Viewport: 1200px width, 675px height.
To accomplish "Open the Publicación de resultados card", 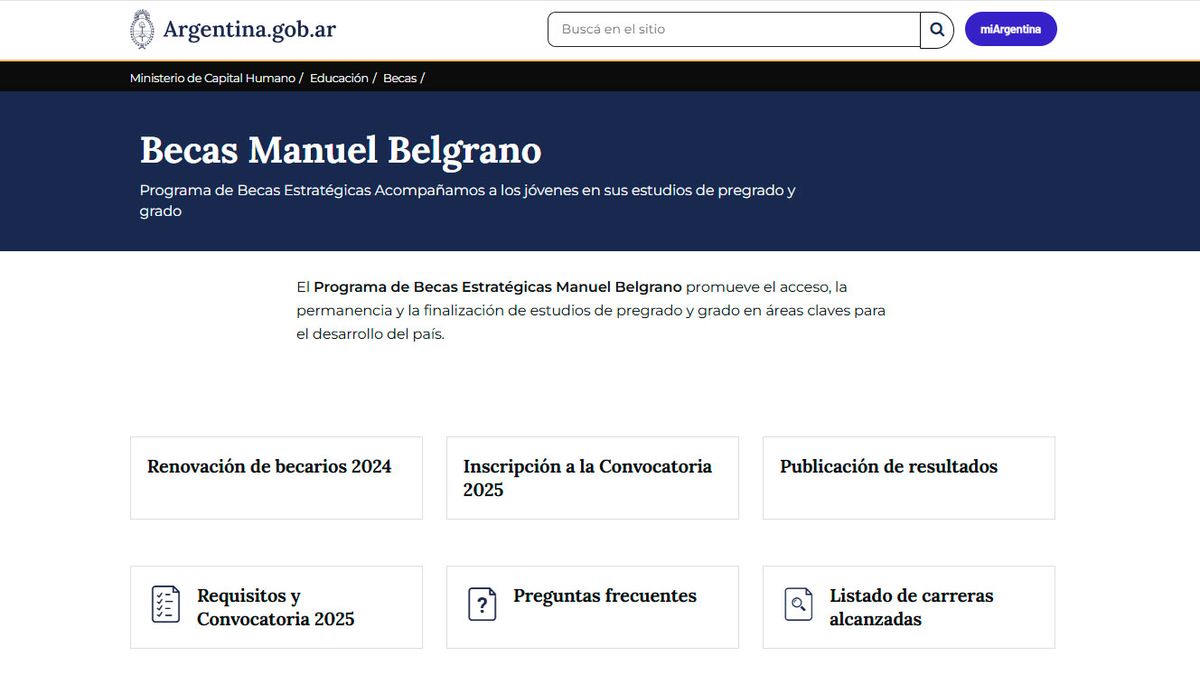I will (908, 477).
